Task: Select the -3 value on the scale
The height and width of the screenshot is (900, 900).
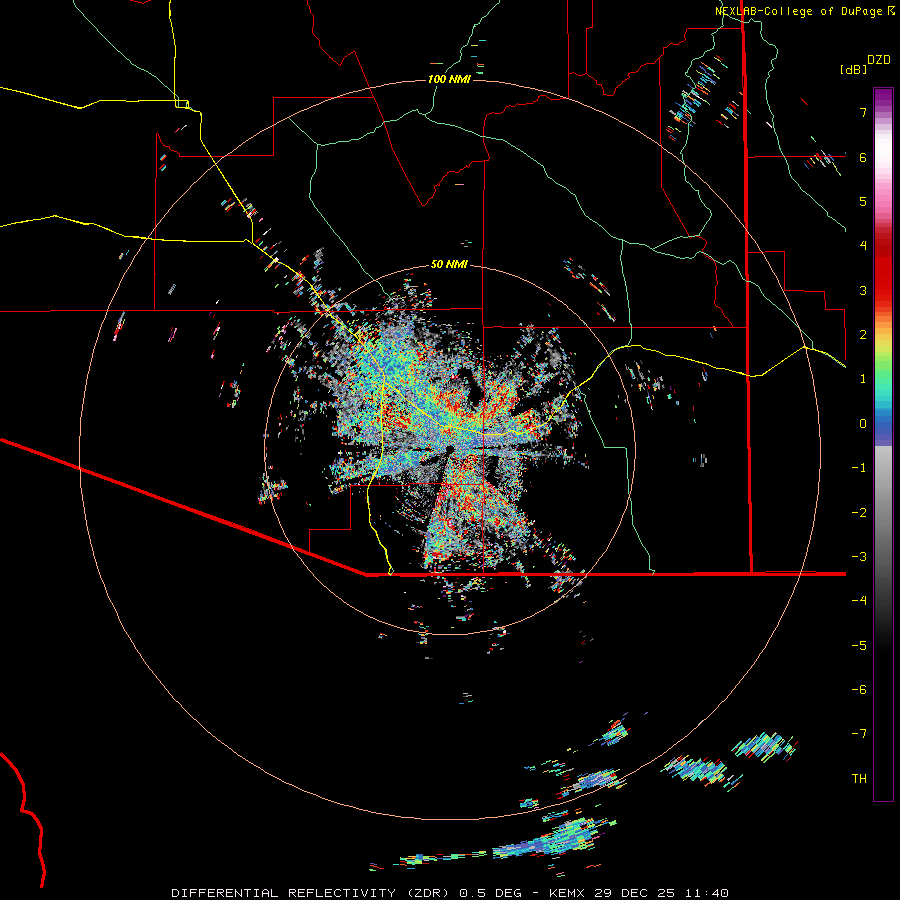Action: 859,557
